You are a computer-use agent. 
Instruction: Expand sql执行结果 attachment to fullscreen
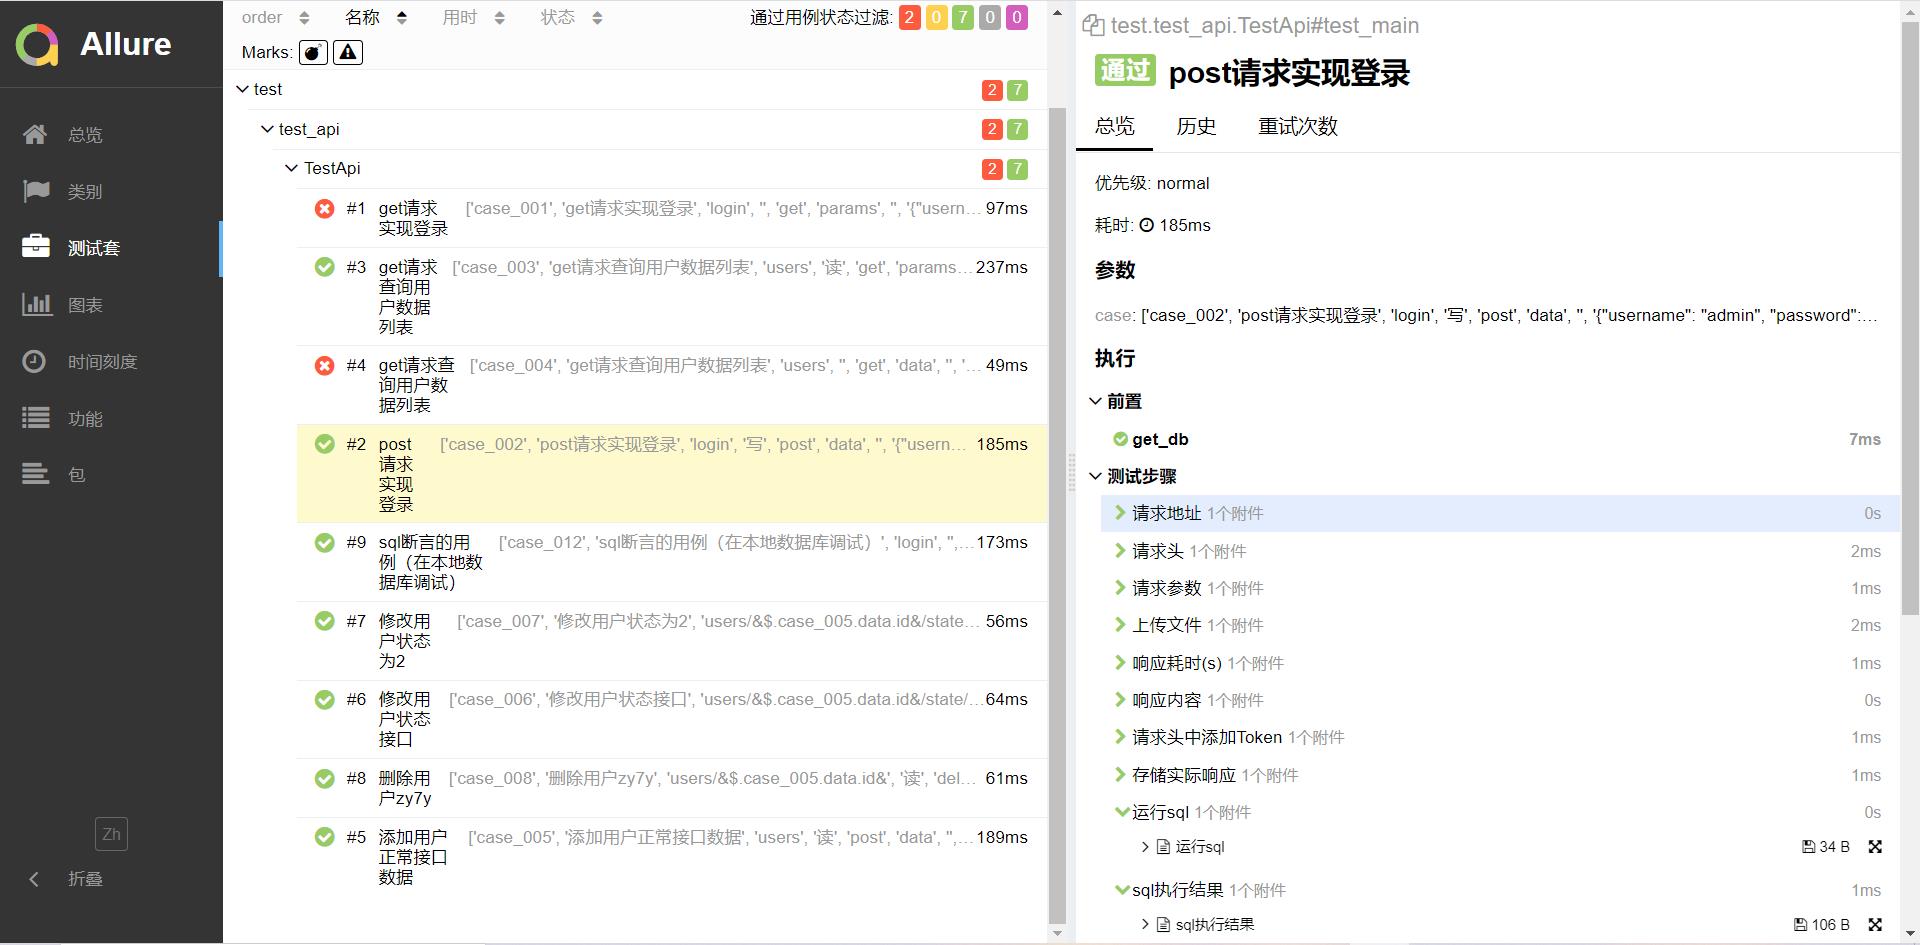(1875, 925)
